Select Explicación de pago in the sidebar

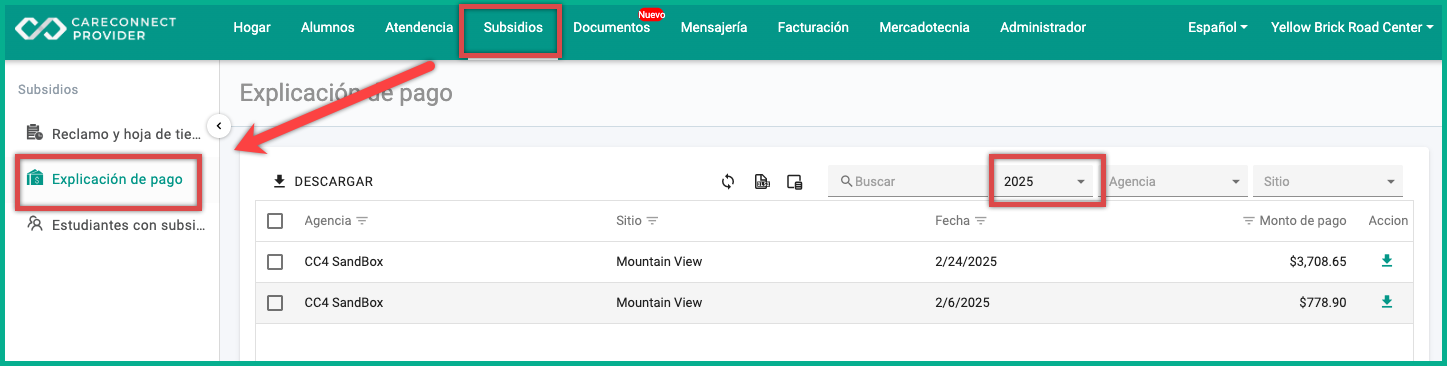(x=105, y=179)
